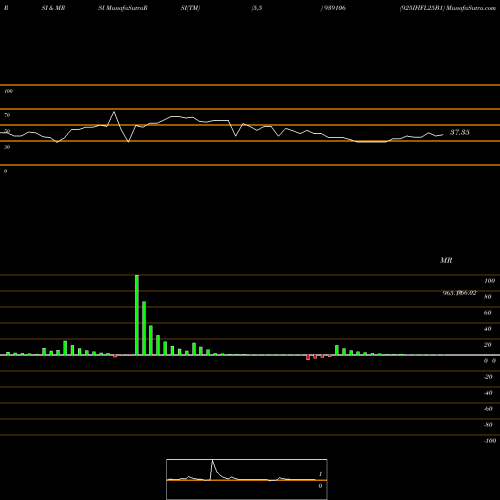The height and width of the screenshot is (500, 500).
Task: Click the MR panel title label
Action: point(446,260)
